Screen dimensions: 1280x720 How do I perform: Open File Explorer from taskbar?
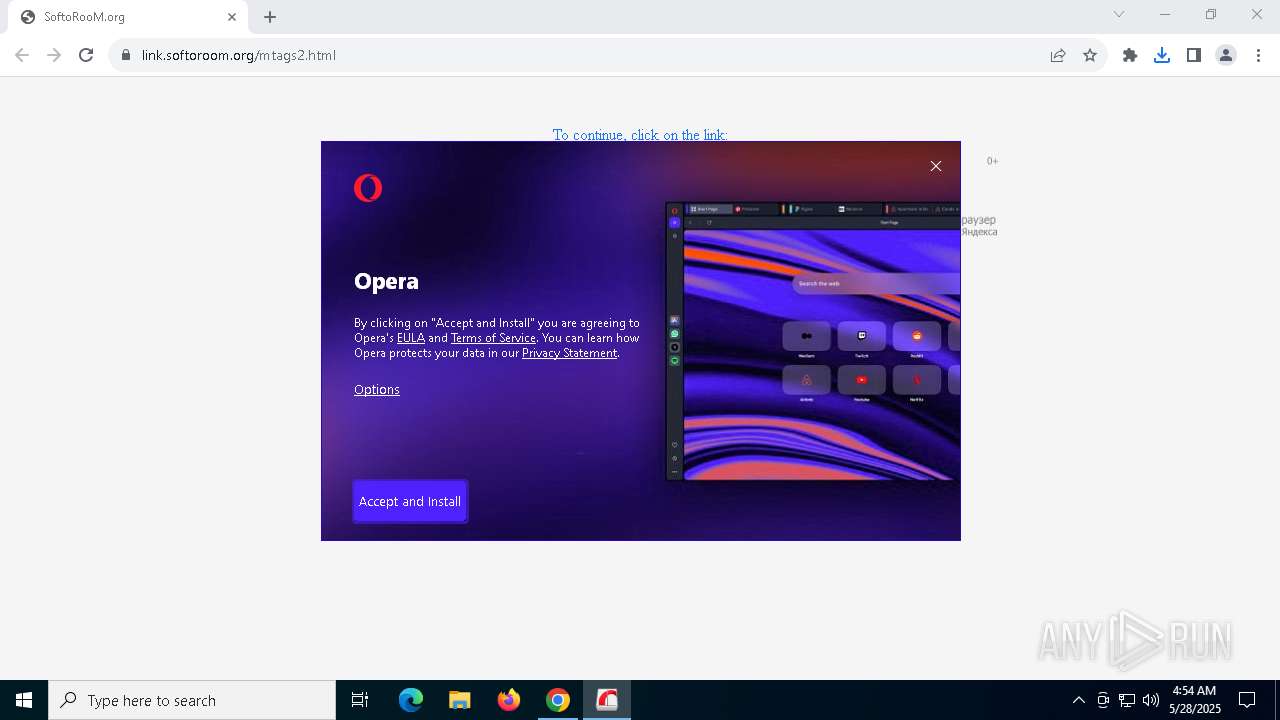coord(460,700)
